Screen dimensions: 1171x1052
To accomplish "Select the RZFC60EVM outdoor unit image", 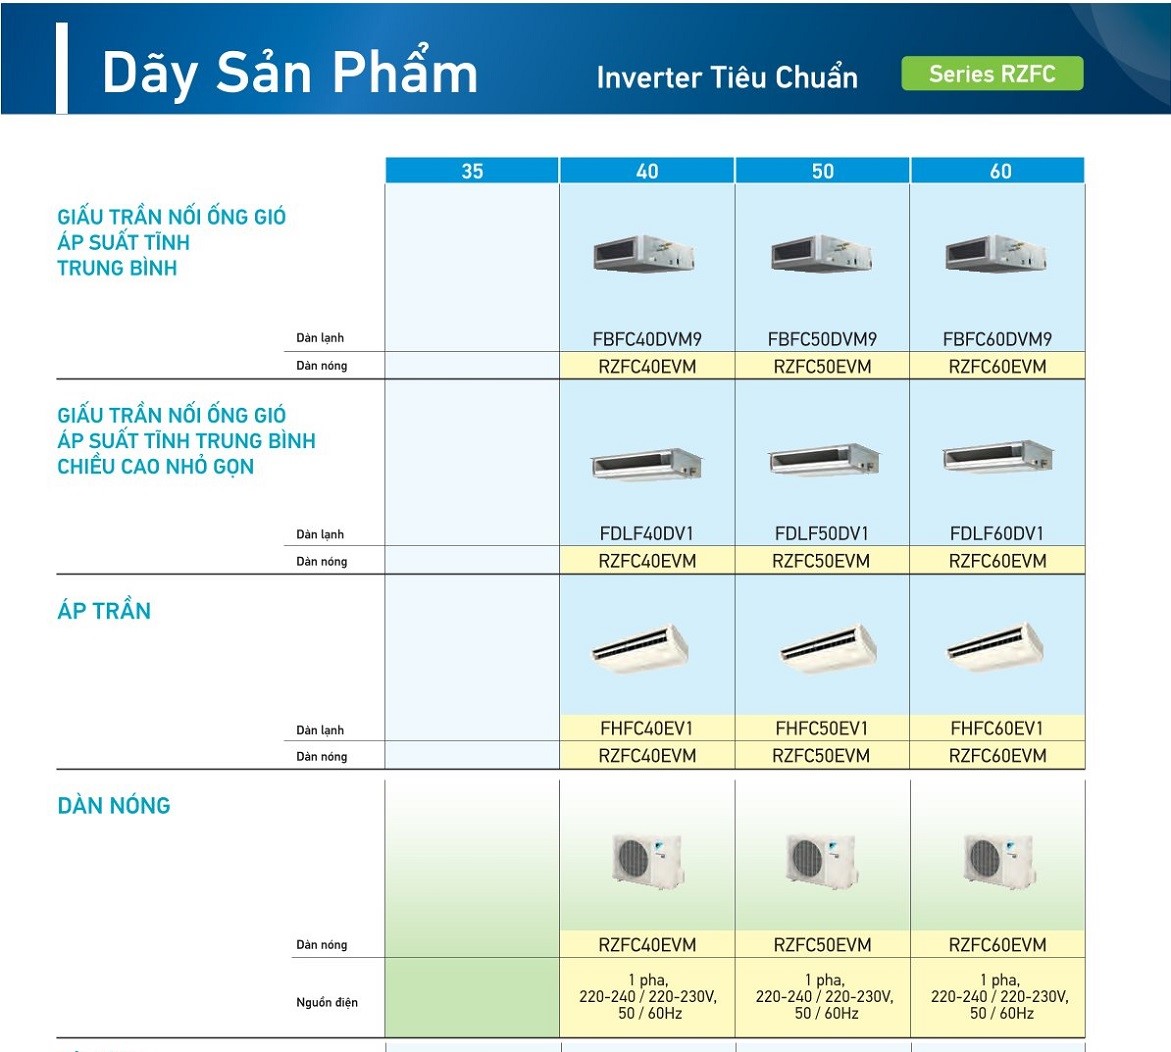I will 998,860.
